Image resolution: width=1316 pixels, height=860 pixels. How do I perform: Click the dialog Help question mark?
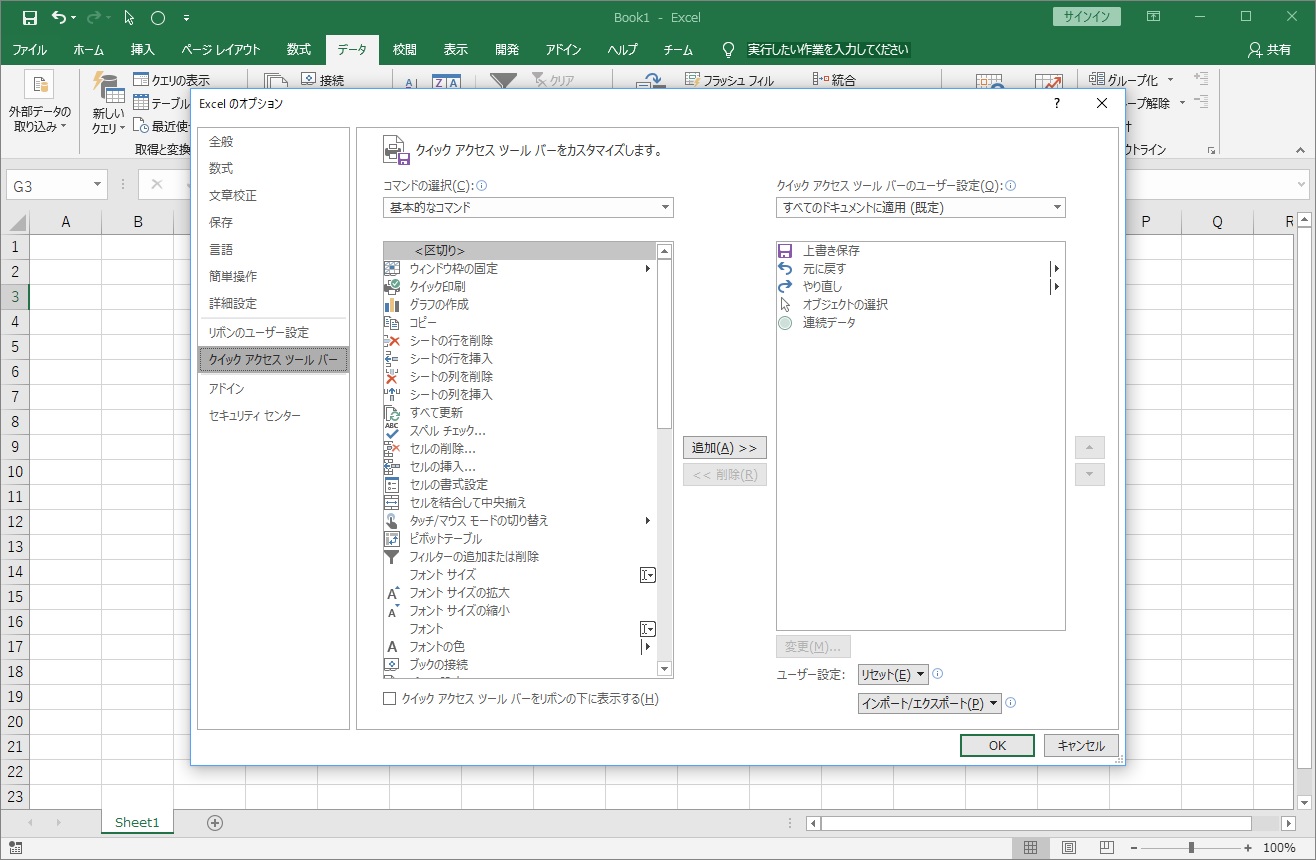pyautogui.click(x=1057, y=103)
